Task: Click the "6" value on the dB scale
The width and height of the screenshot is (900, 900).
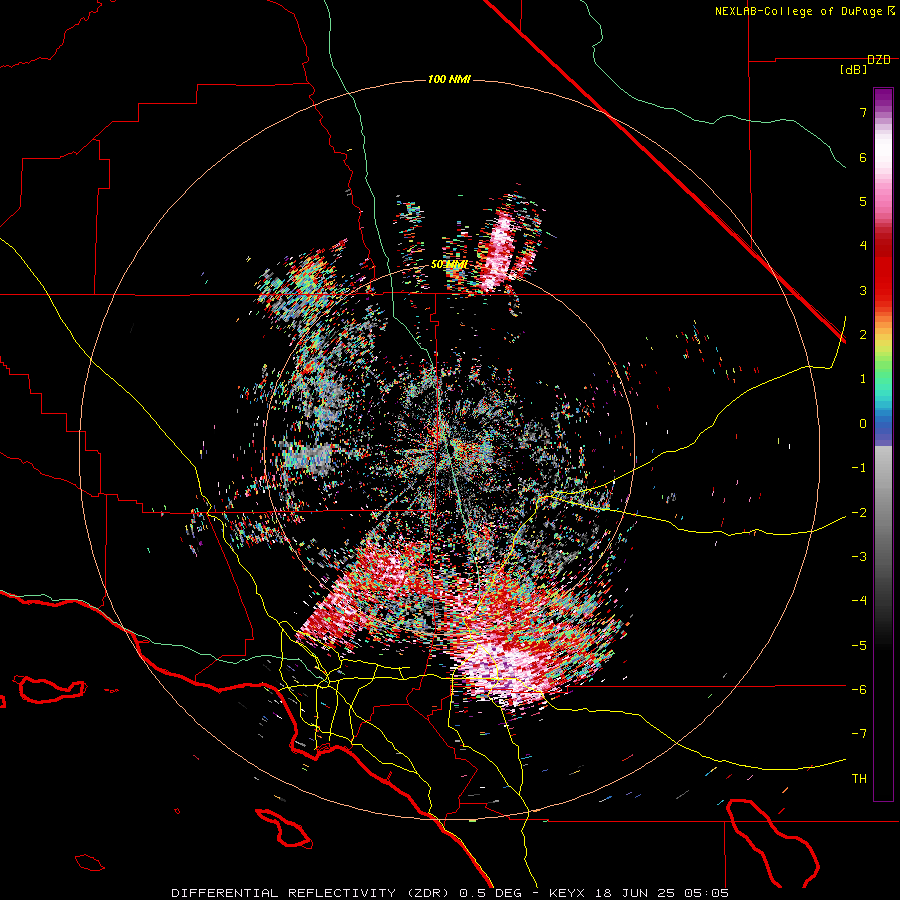Action: tap(863, 157)
